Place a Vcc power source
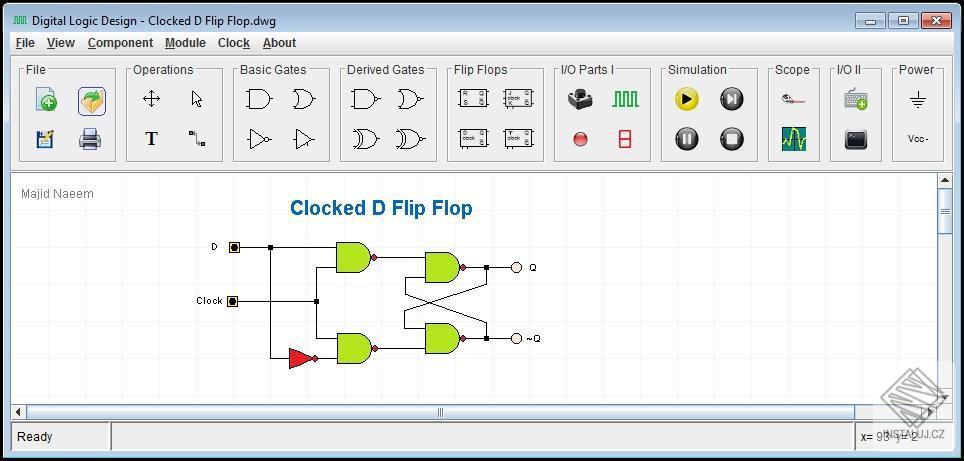Image resolution: width=964 pixels, height=461 pixels. [917, 139]
